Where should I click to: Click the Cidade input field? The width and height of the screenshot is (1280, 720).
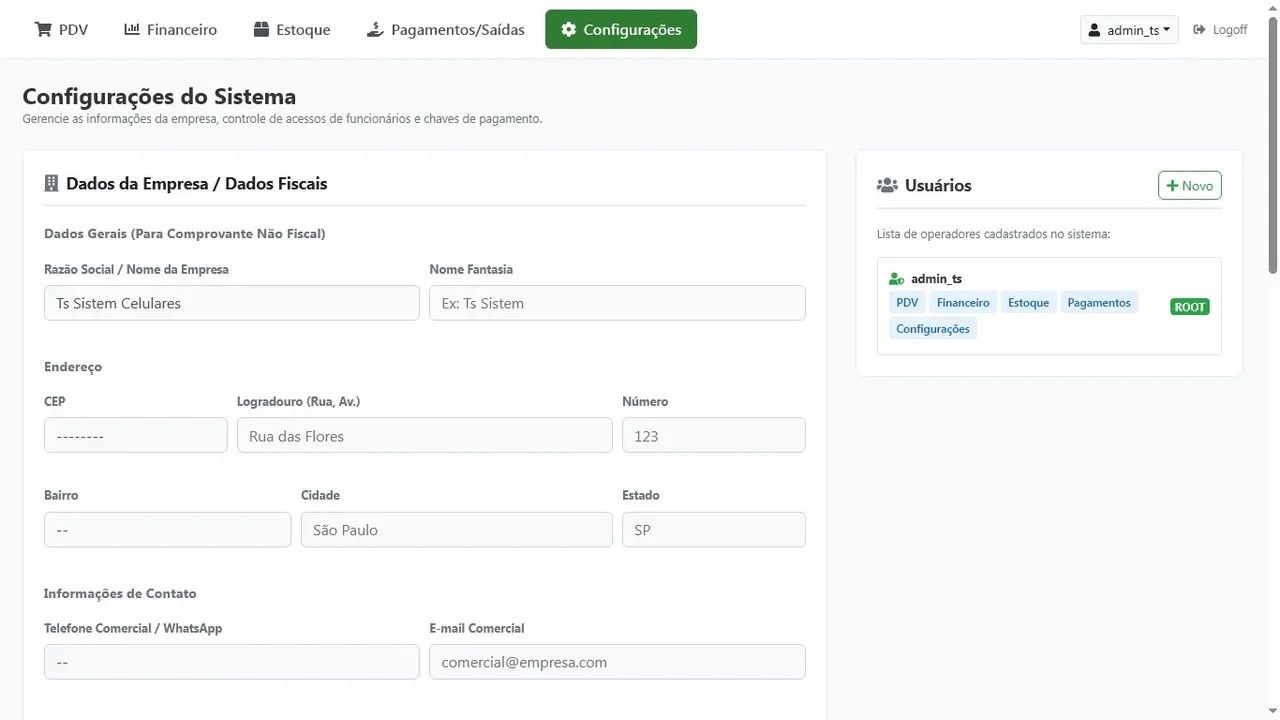click(457, 530)
